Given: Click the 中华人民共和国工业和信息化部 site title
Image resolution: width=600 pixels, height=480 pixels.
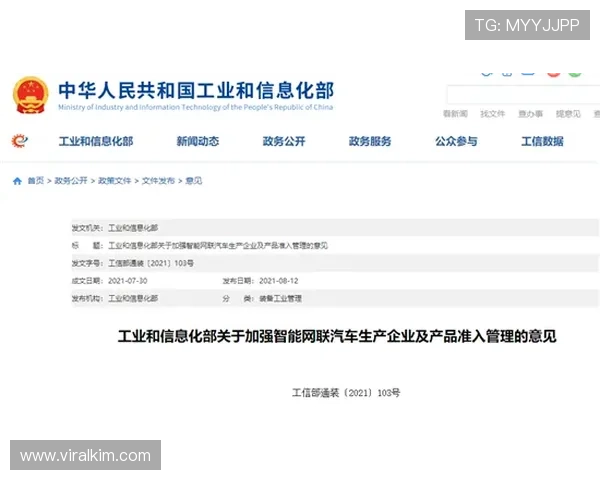Looking at the screenshot, I should pyautogui.click(x=196, y=90).
